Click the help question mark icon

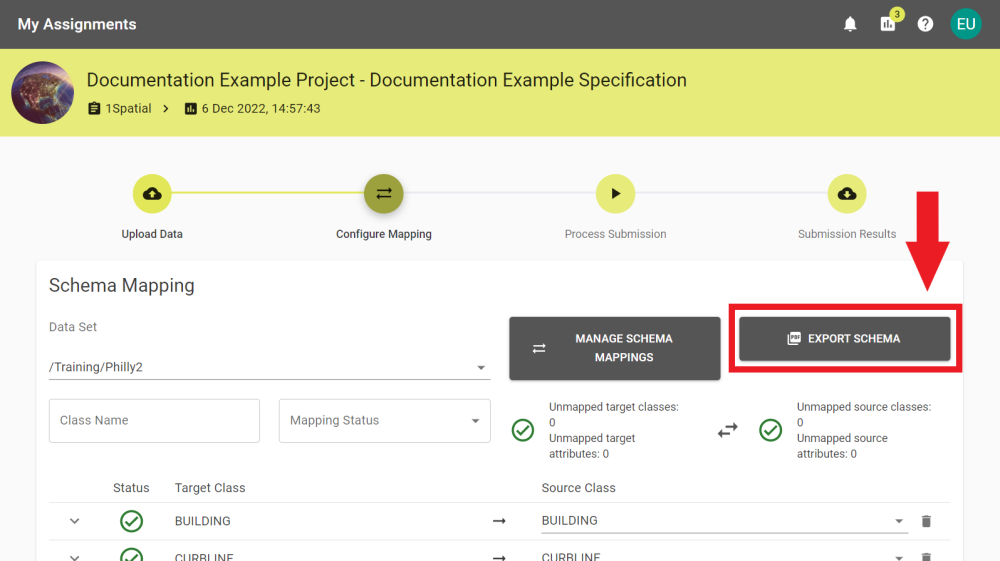pyautogui.click(x=925, y=24)
